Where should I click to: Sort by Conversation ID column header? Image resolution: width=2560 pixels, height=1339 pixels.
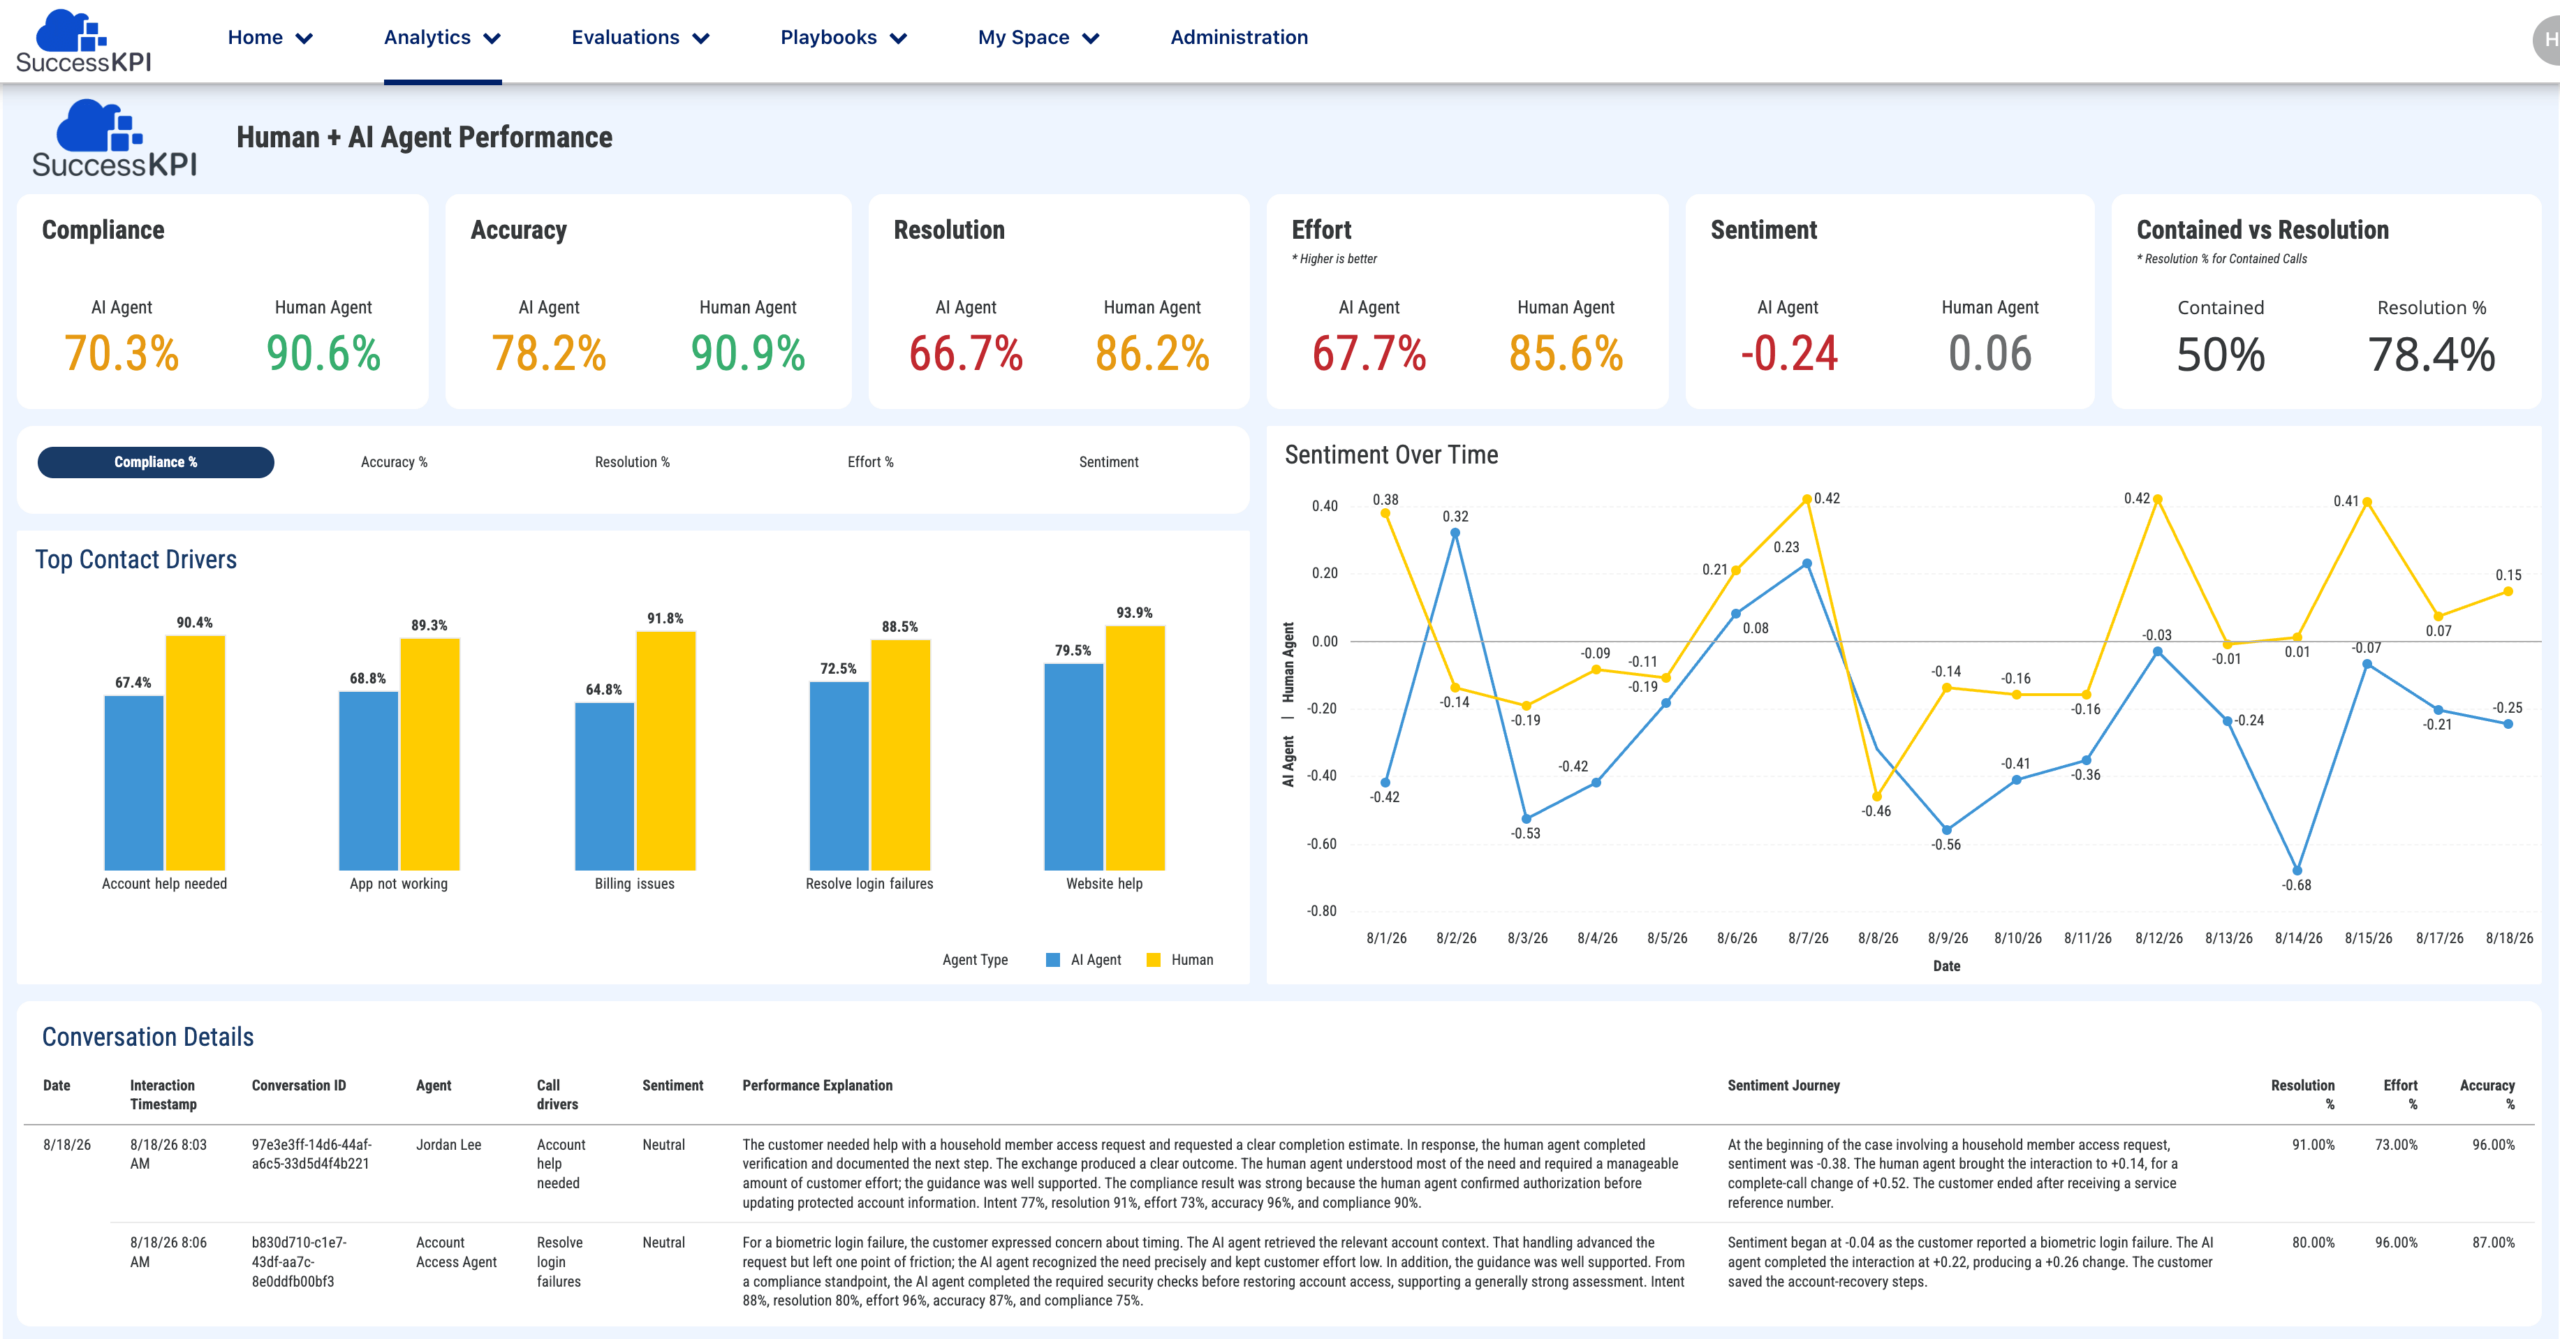click(x=299, y=1086)
